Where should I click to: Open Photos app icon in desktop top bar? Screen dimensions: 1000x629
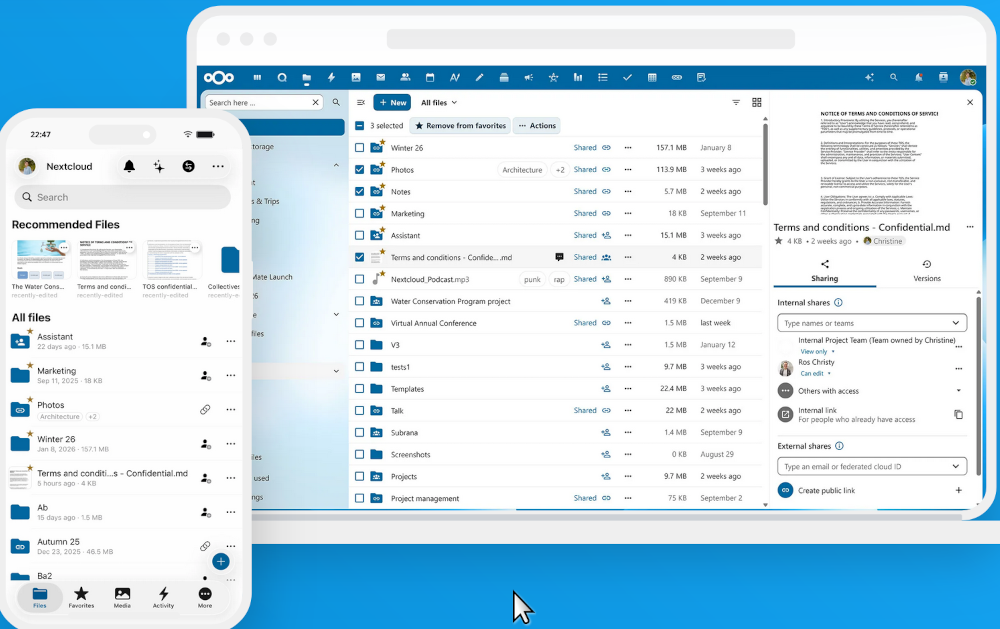point(356,78)
